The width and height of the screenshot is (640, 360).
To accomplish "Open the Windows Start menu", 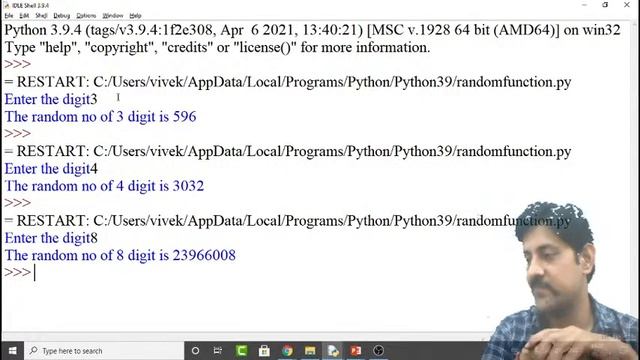I will coord(12,351).
